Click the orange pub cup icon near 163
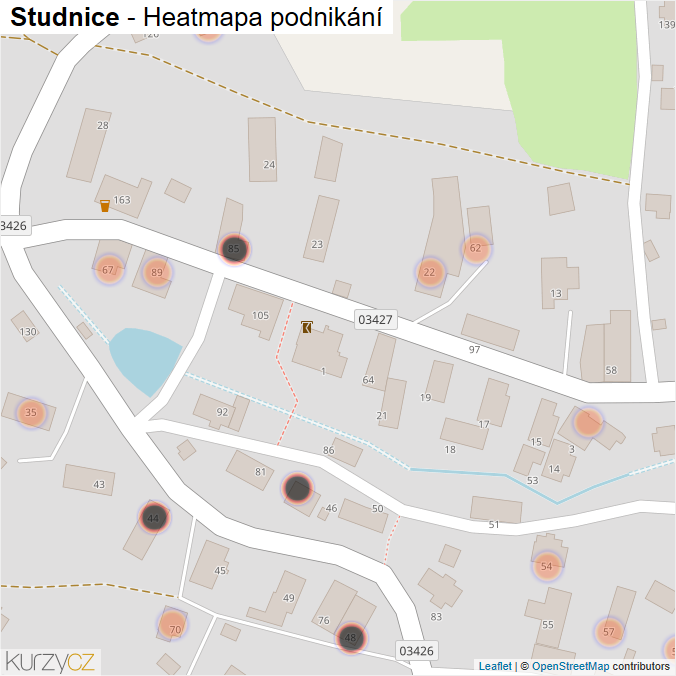This screenshot has height=676, width=676. 105,206
